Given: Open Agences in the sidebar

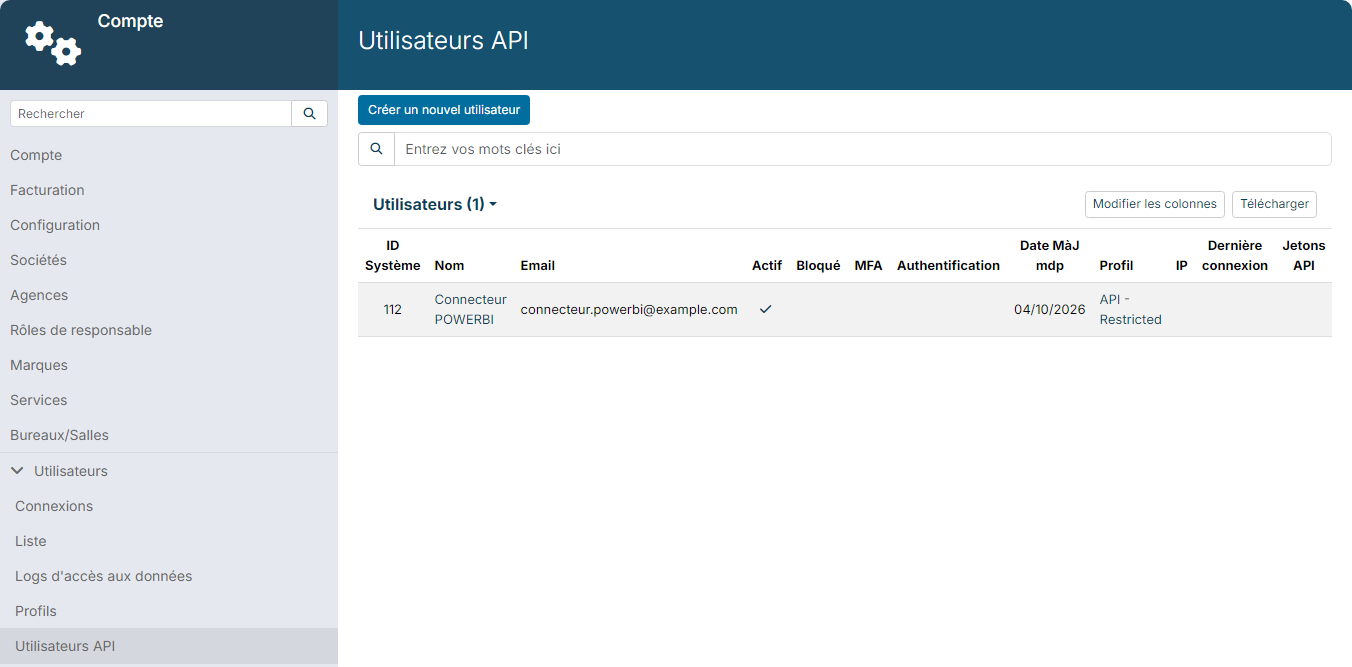Looking at the screenshot, I should tap(39, 295).
